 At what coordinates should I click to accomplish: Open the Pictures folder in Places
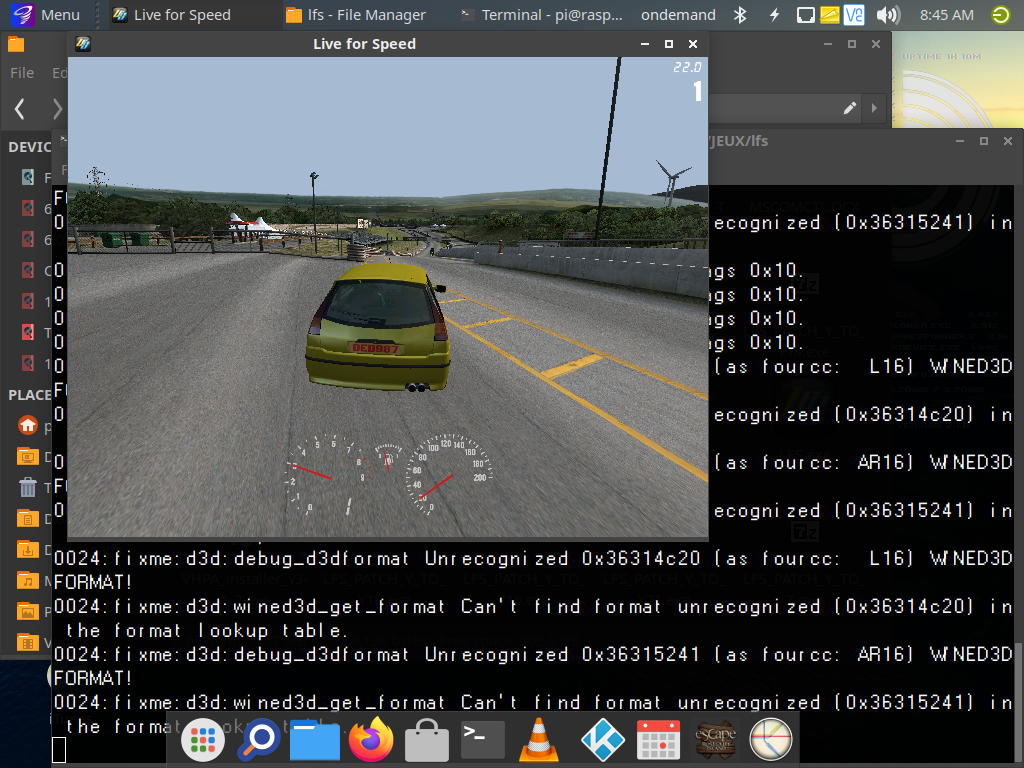pyautogui.click(x=27, y=611)
